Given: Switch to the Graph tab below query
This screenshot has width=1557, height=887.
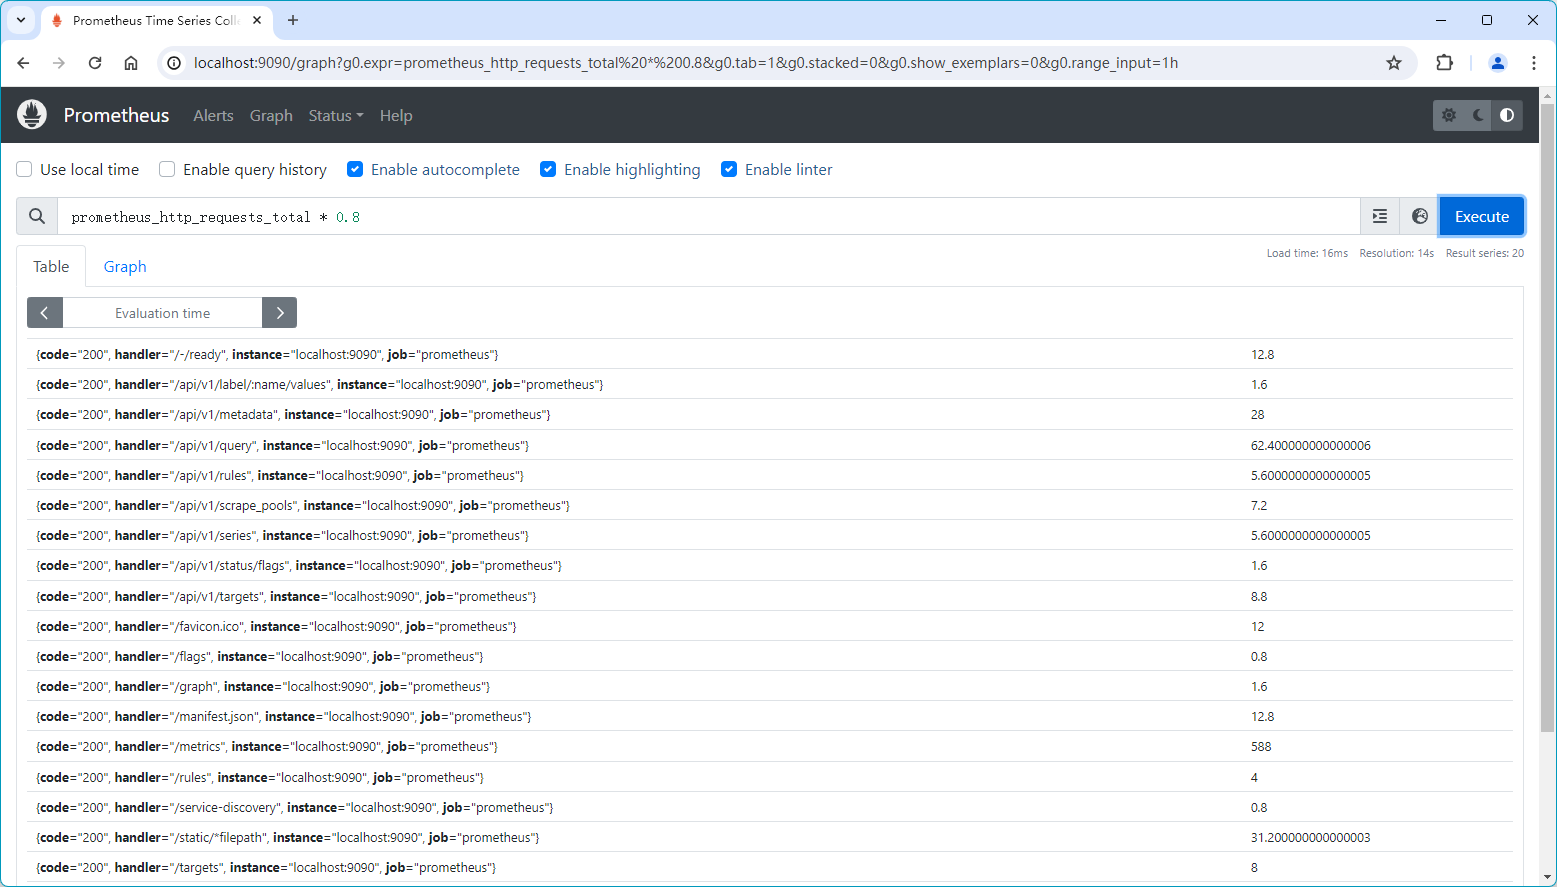Looking at the screenshot, I should click(125, 266).
